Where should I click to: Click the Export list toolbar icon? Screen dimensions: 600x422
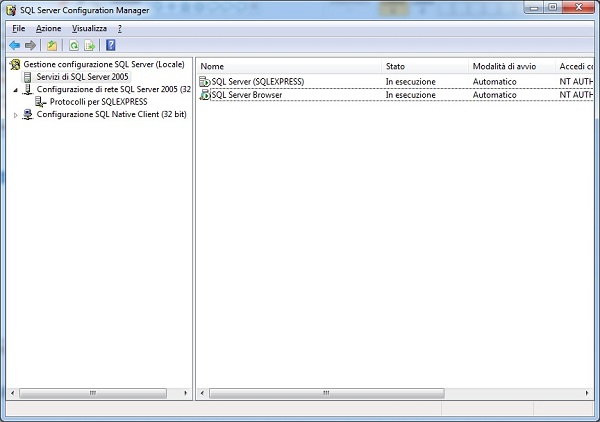[90, 46]
